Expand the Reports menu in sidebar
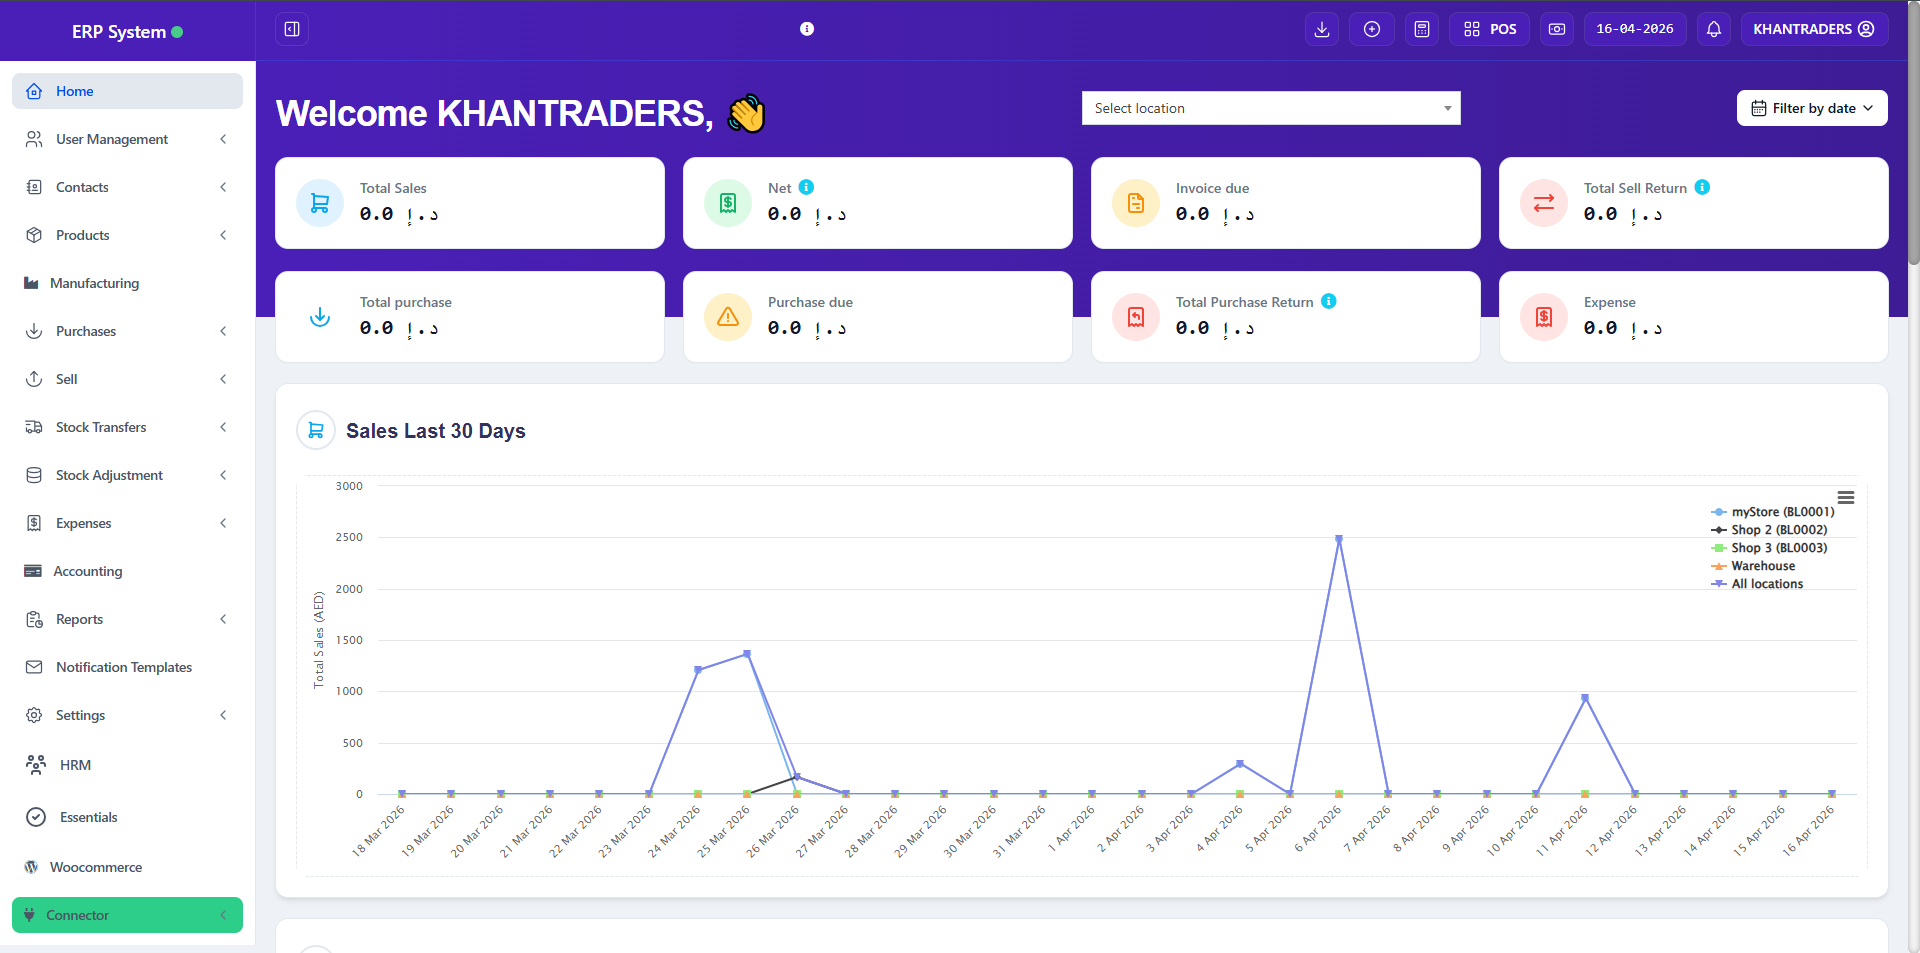1920x953 pixels. tap(79, 619)
